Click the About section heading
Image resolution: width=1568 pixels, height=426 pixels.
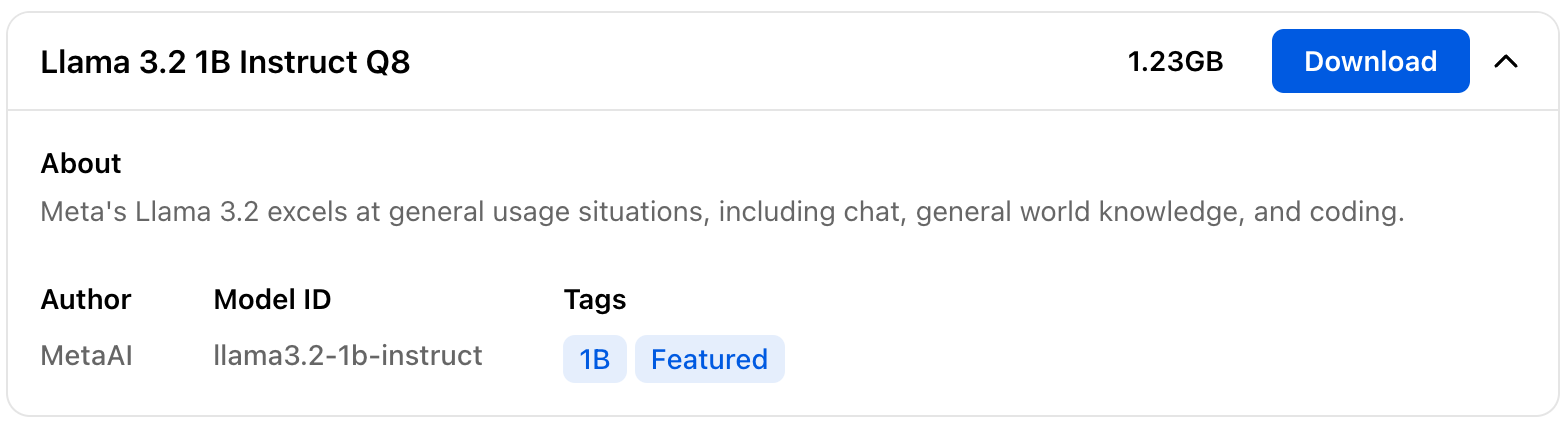pos(81,163)
